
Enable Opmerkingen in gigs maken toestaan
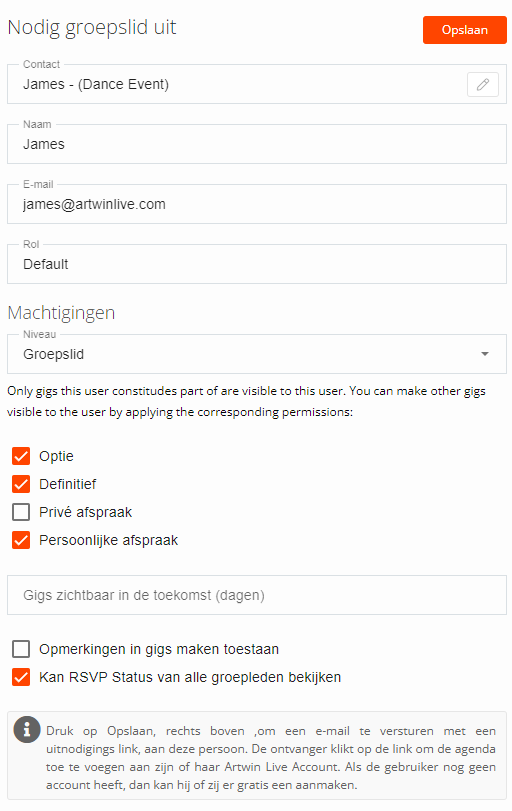pos(21,649)
